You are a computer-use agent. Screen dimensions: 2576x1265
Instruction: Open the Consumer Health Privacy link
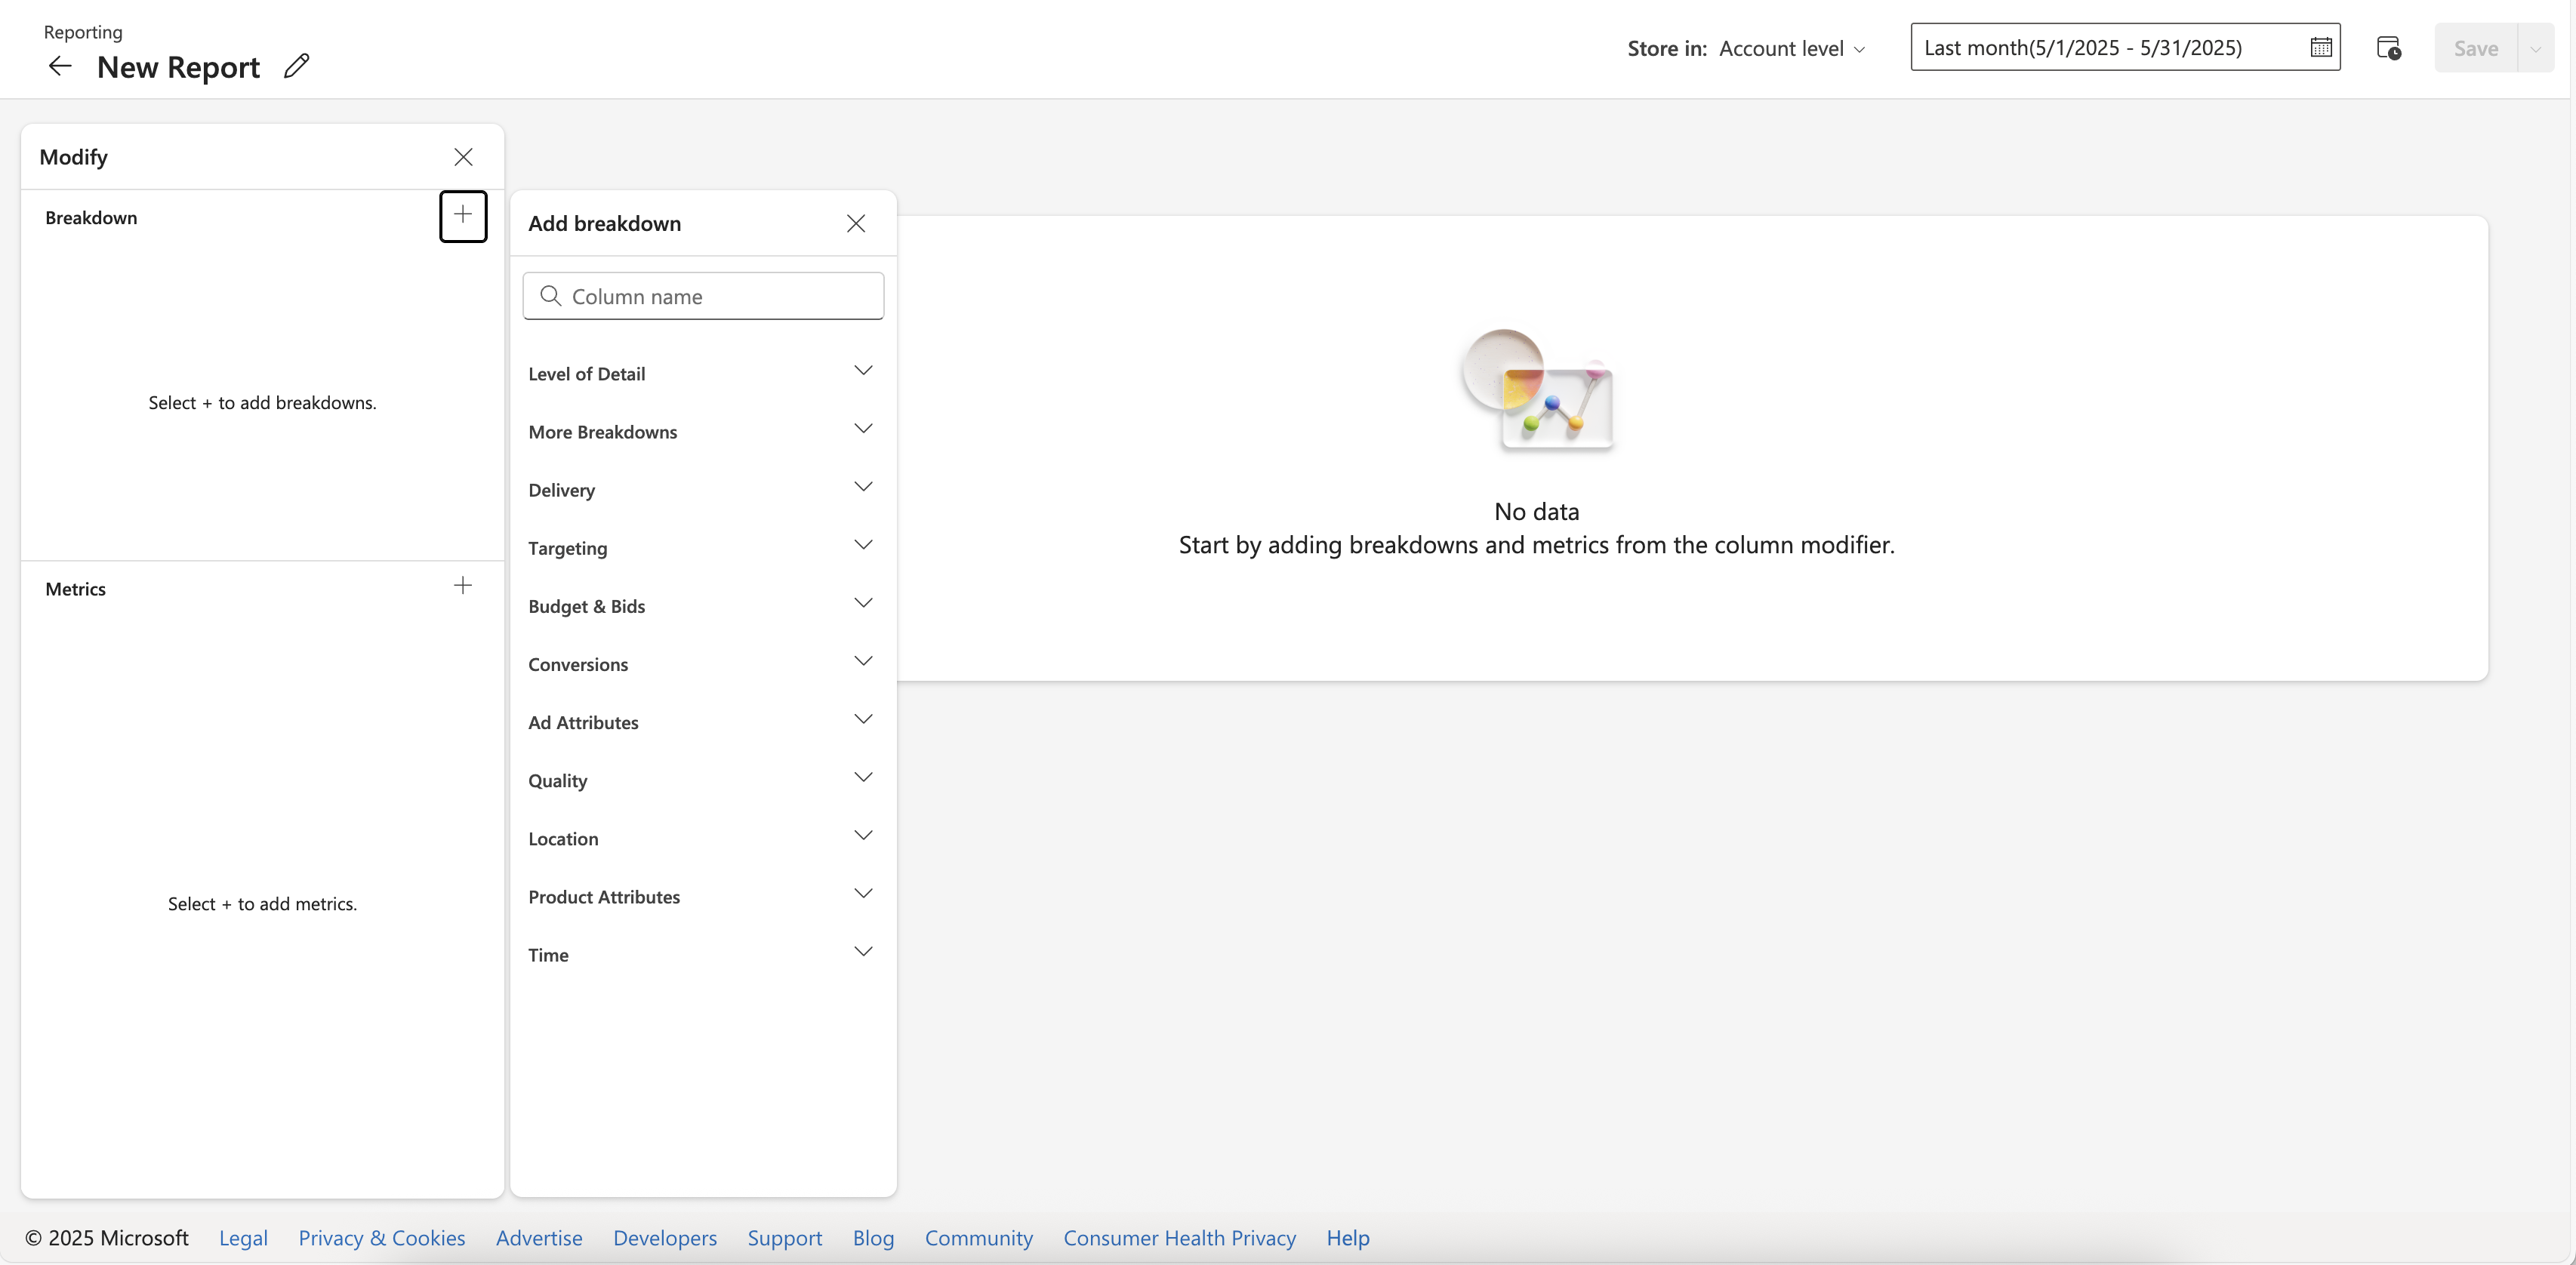pyautogui.click(x=1179, y=1238)
